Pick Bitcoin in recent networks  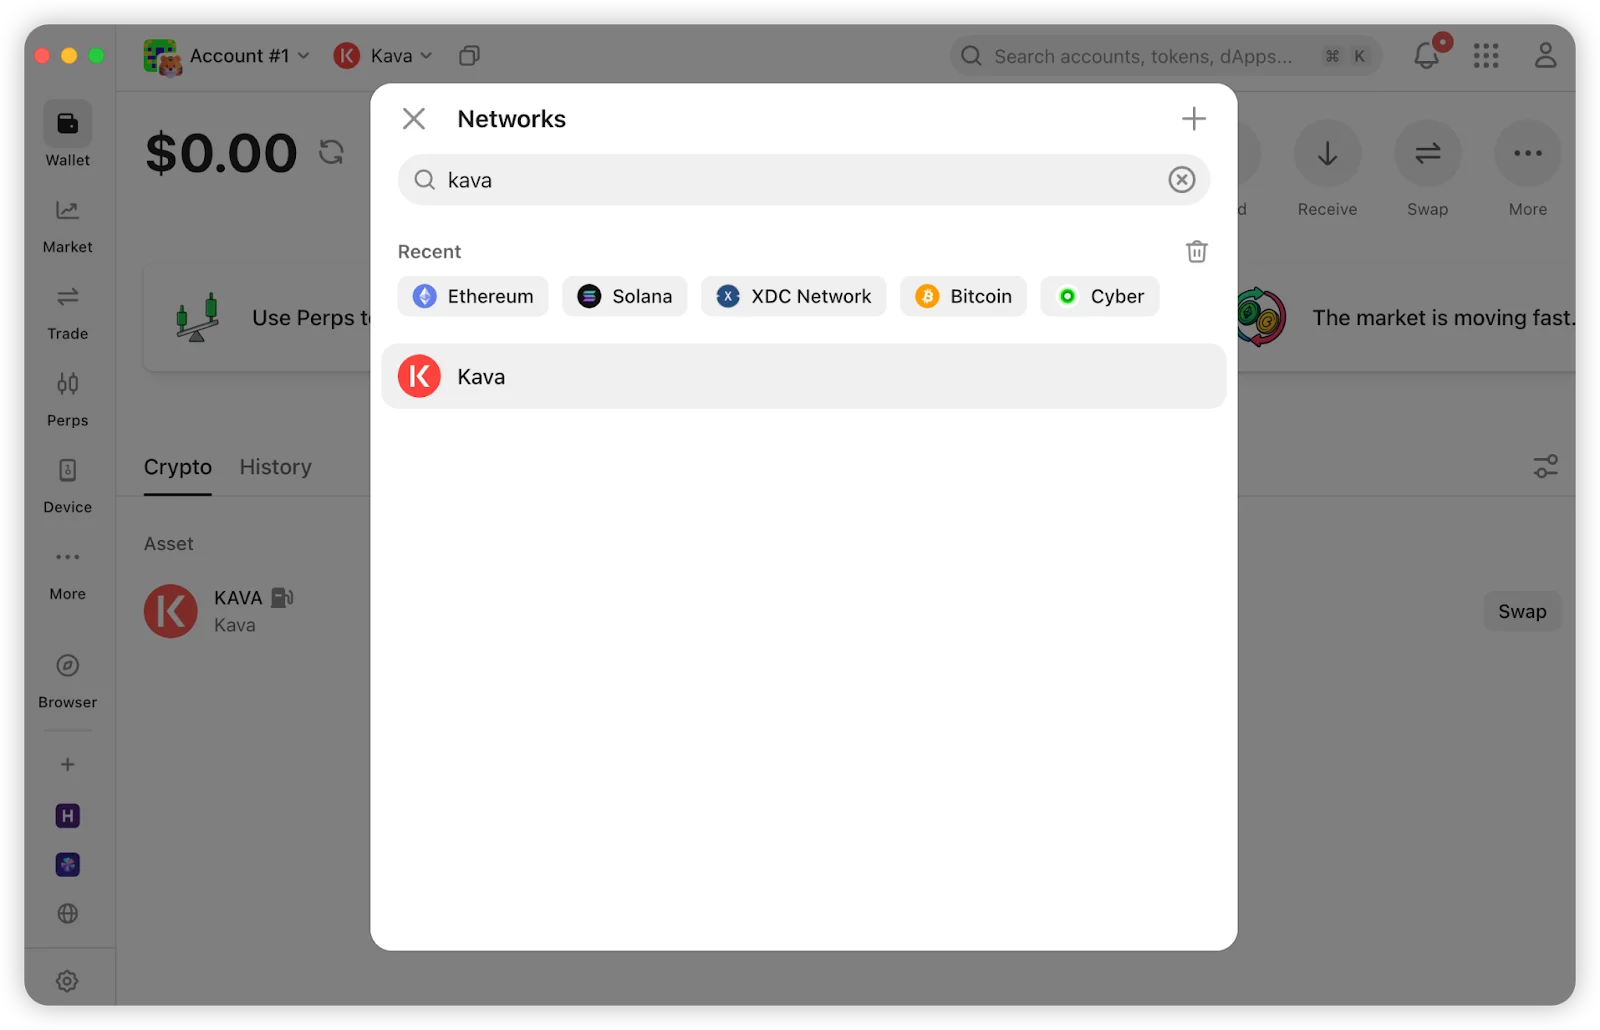tap(963, 296)
